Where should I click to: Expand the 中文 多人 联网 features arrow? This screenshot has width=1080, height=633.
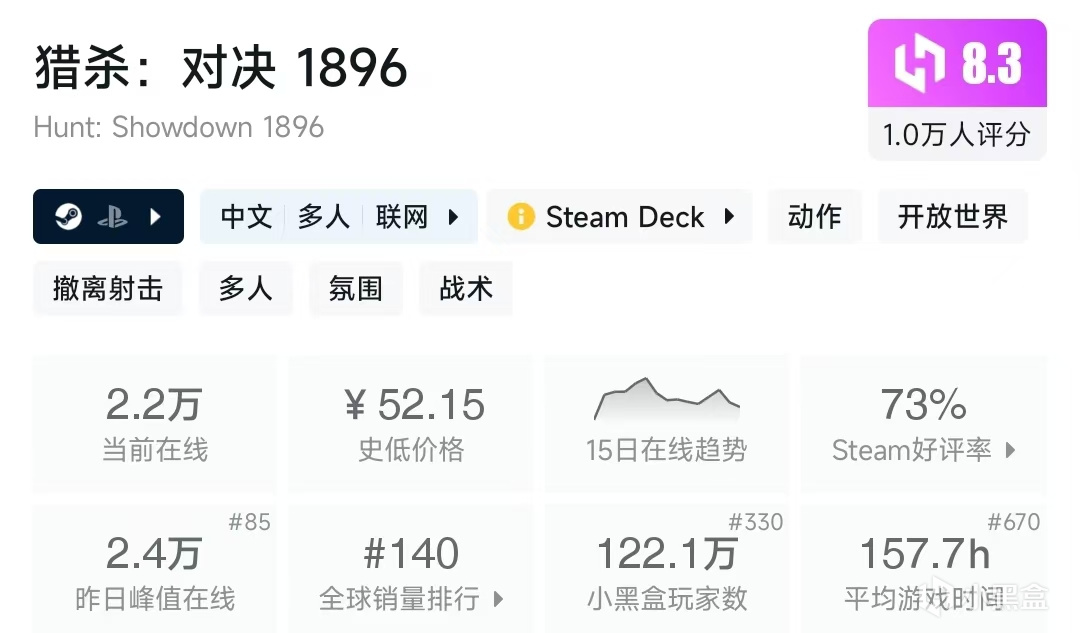point(453,217)
